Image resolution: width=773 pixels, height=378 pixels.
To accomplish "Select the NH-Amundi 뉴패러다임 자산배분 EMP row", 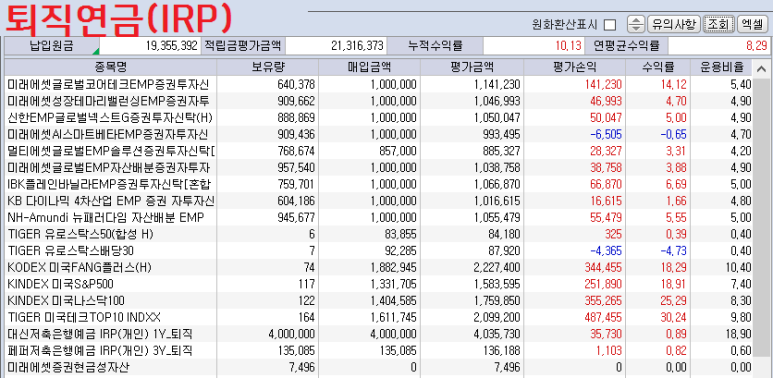I will coord(378,218).
